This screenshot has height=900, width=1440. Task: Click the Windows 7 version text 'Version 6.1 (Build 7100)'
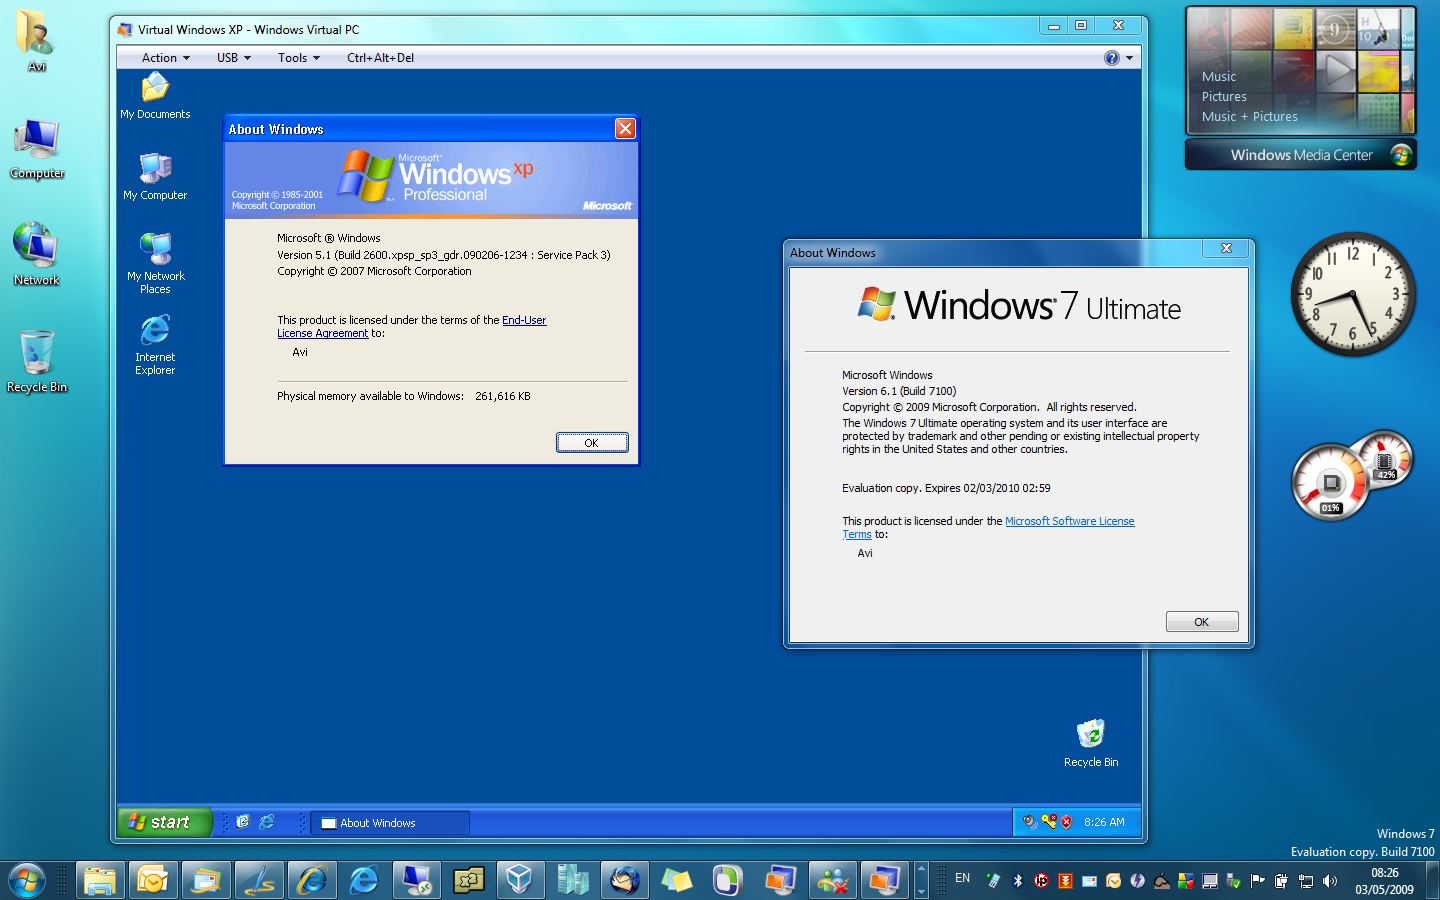pyautogui.click(x=899, y=391)
